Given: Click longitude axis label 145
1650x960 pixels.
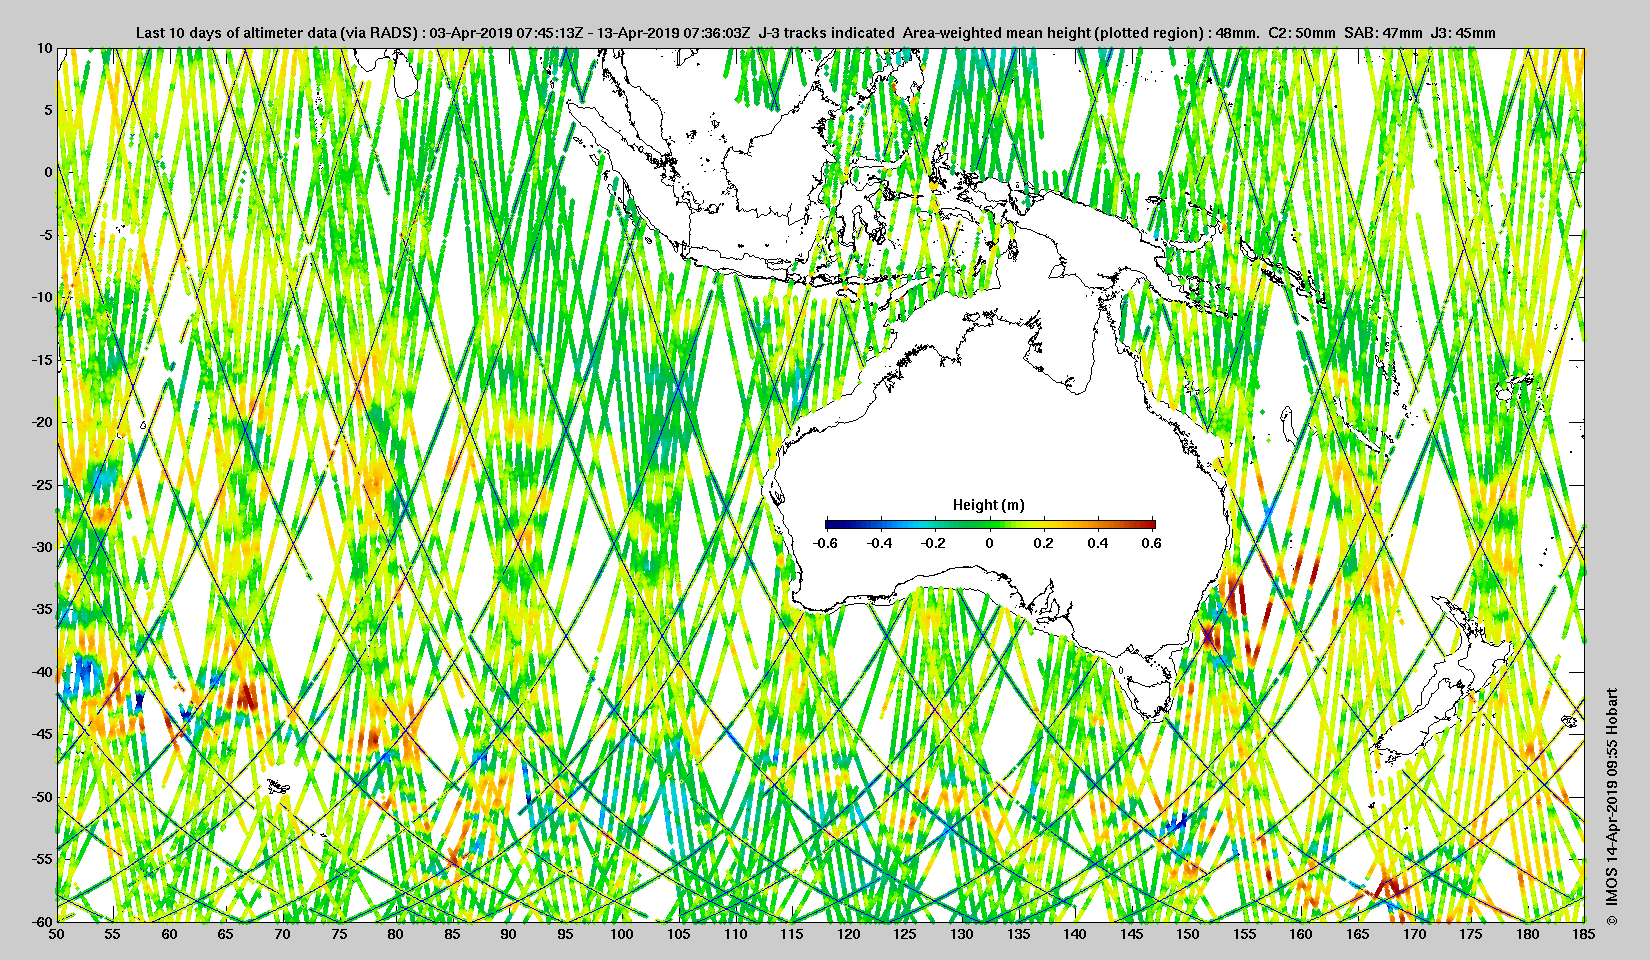Looking at the screenshot, I should pos(1132,934).
